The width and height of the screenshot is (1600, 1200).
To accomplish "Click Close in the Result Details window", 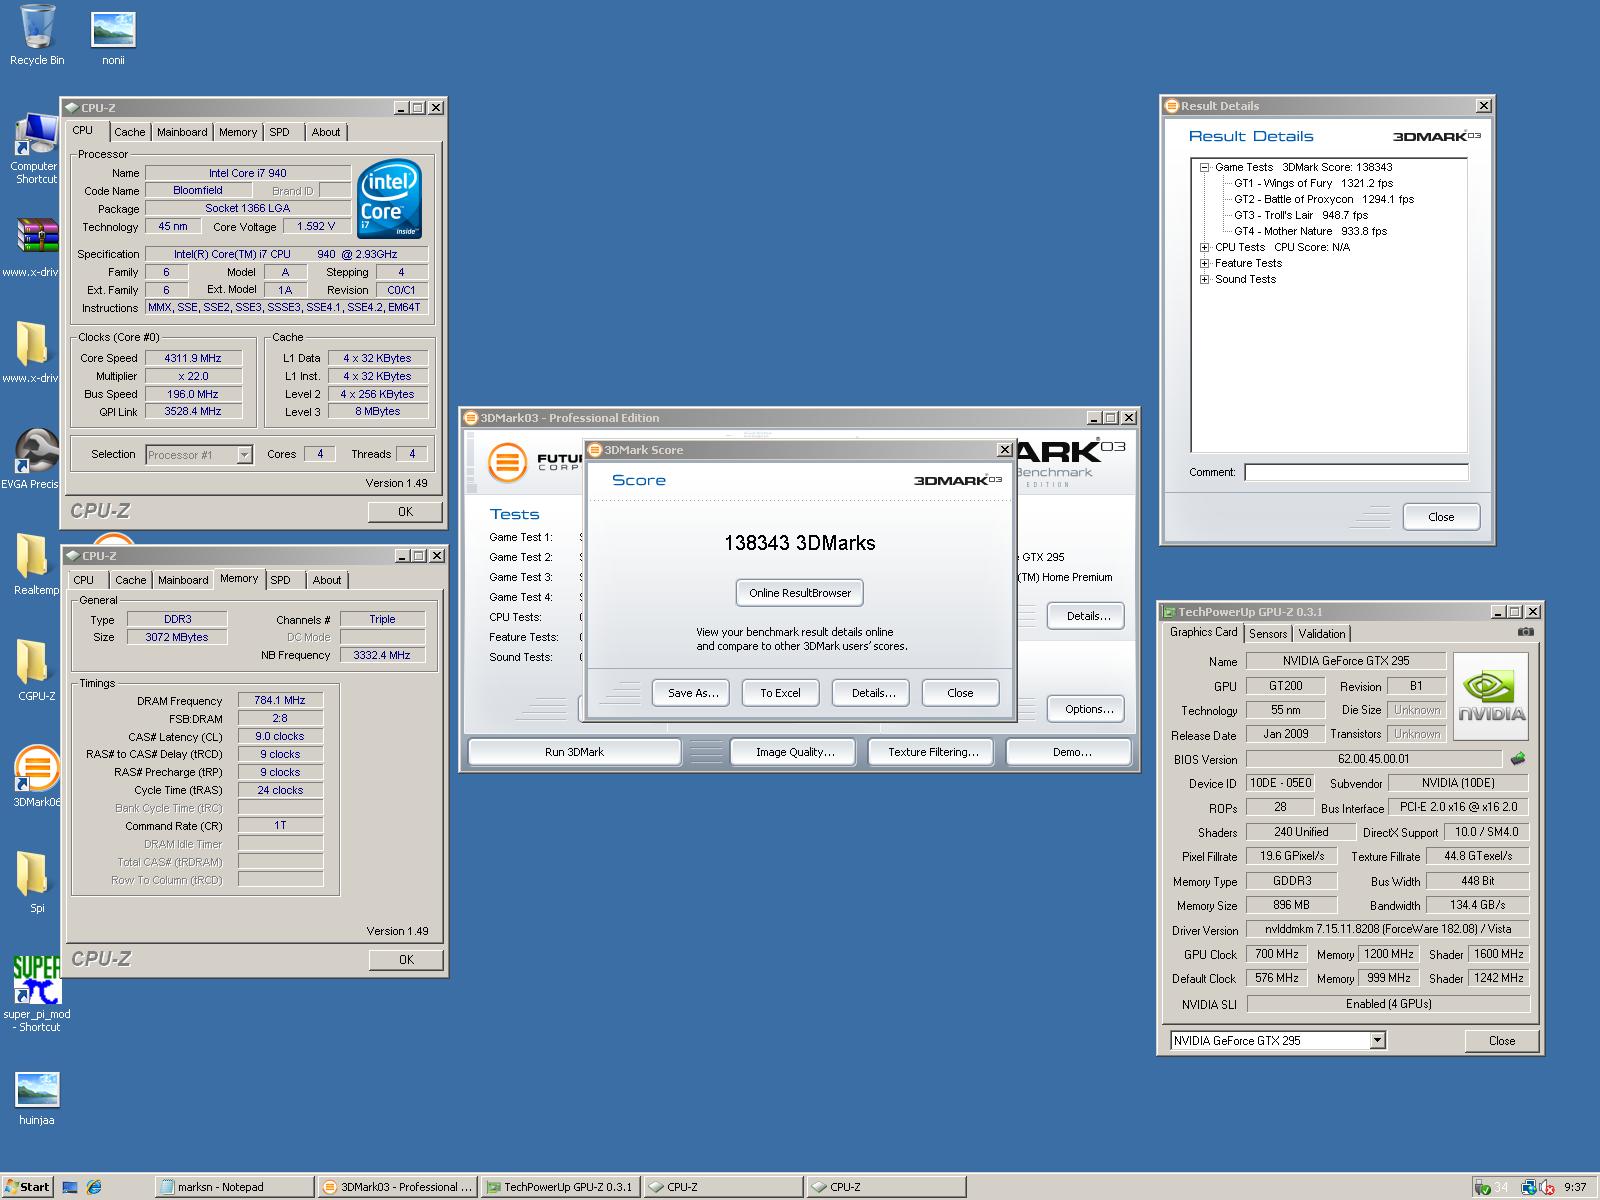I will (1441, 517).
